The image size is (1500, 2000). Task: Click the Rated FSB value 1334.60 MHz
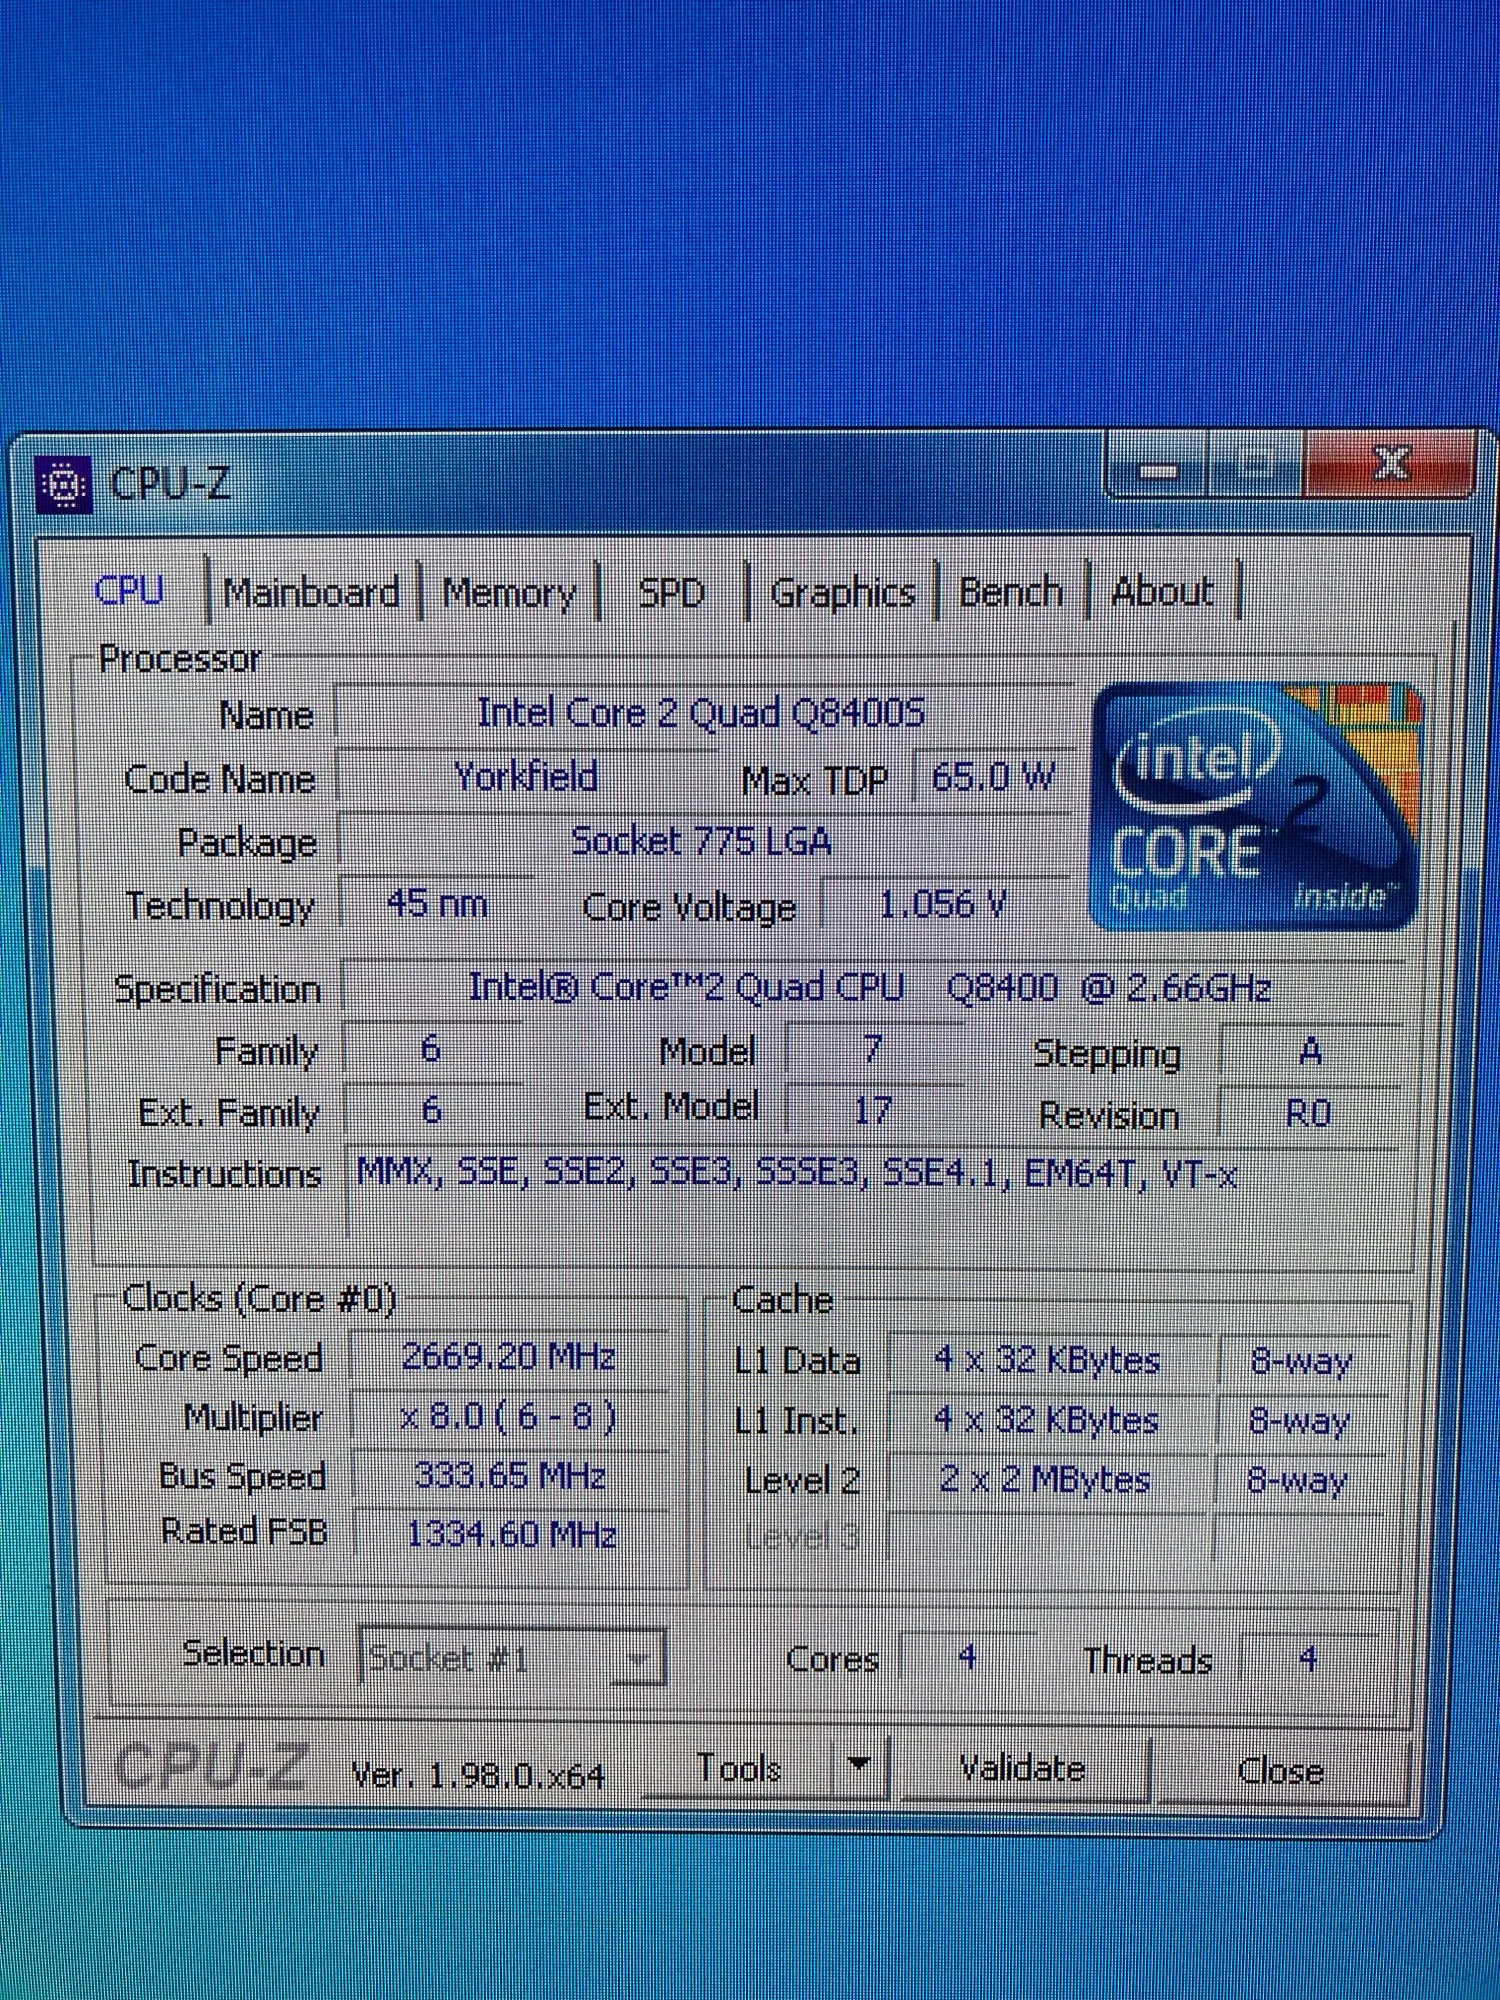[x=511, y=1535]
